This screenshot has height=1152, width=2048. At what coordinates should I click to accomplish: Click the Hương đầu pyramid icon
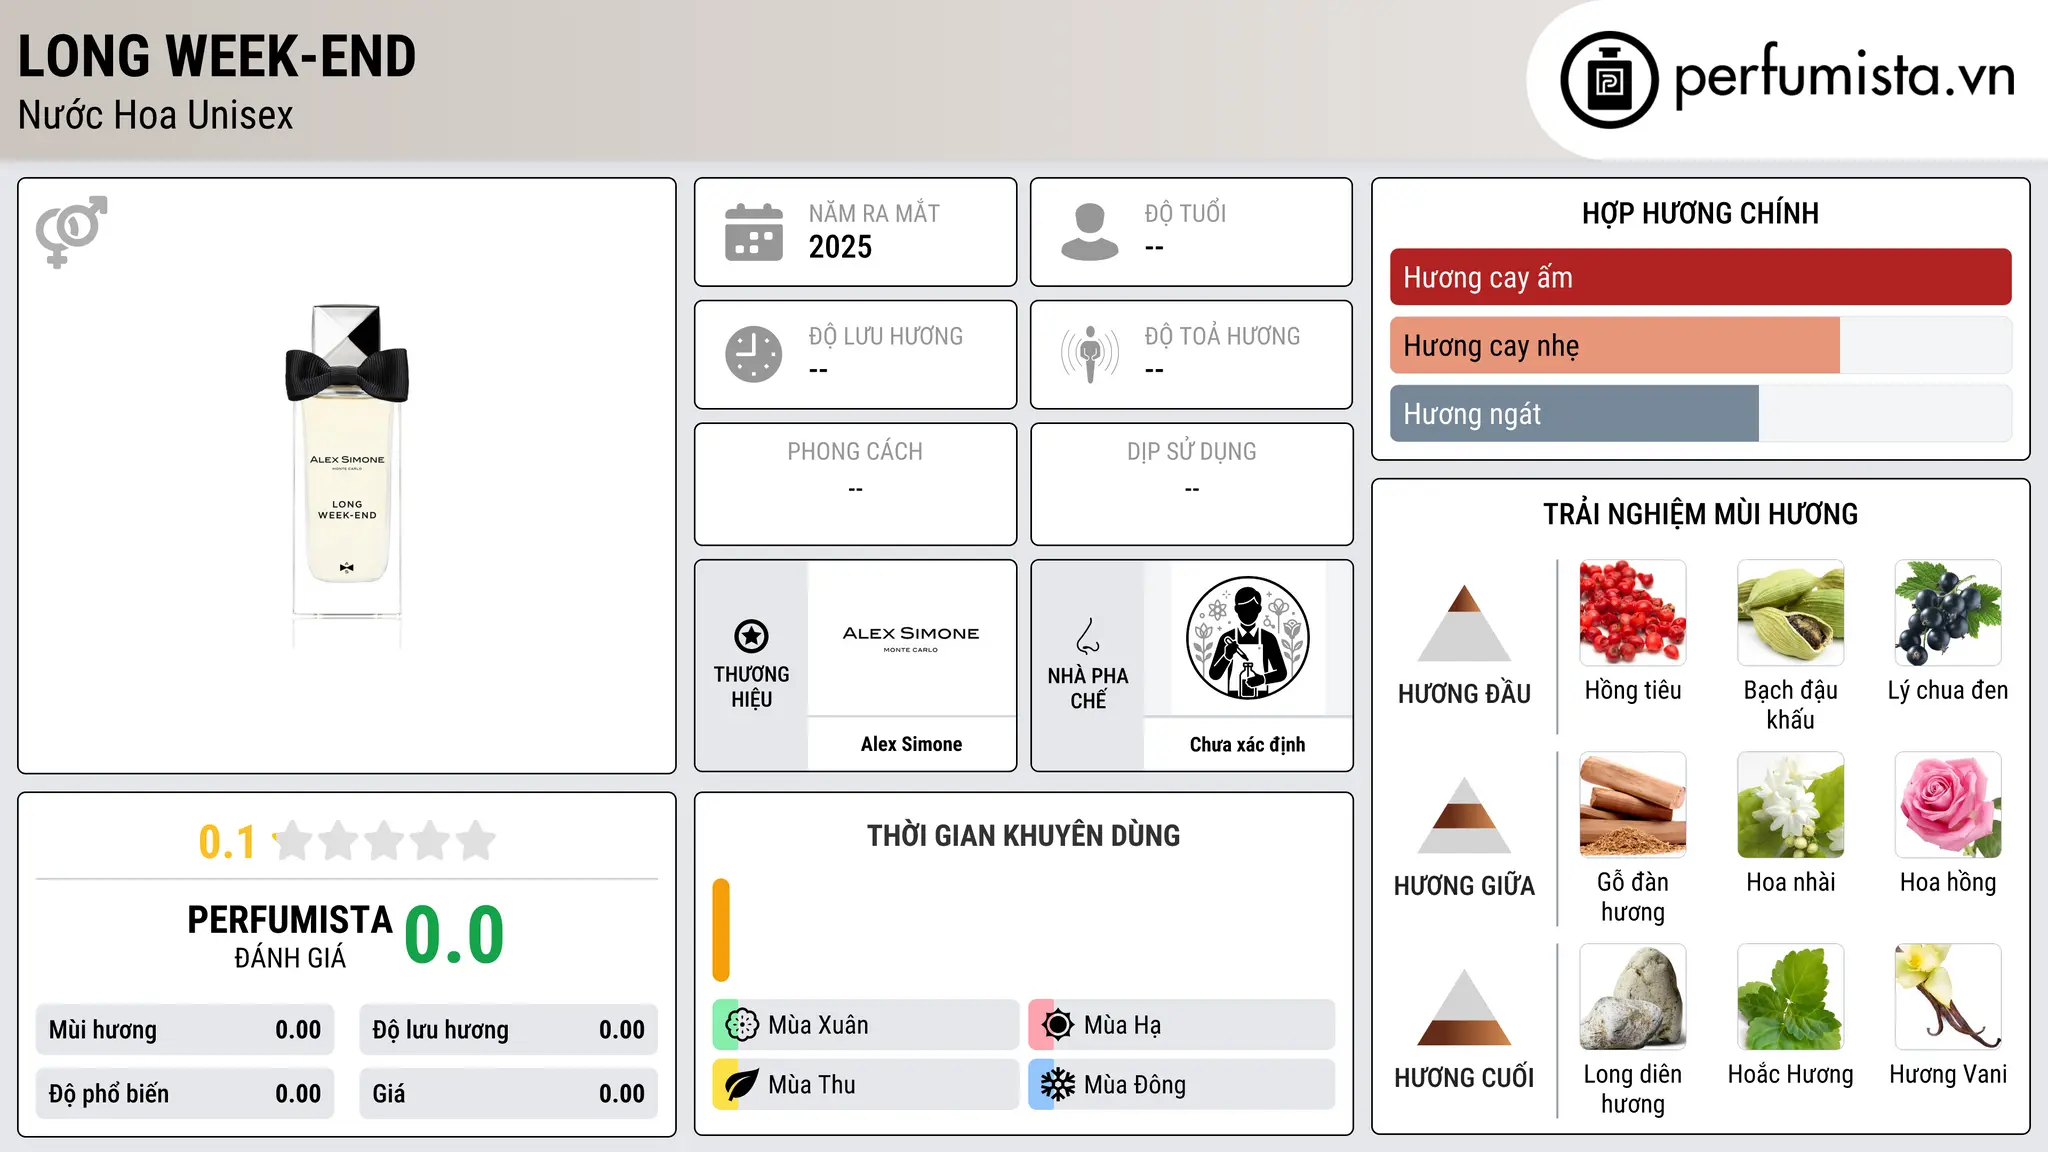pos(1464,623)
